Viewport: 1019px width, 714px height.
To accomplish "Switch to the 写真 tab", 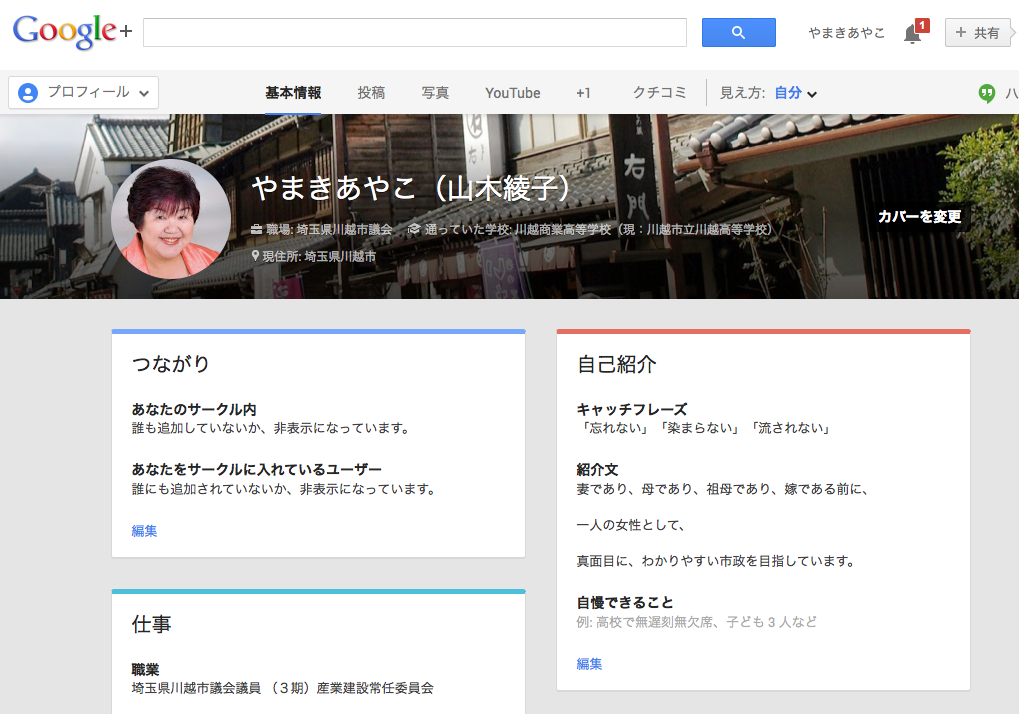I will (435, 93).
